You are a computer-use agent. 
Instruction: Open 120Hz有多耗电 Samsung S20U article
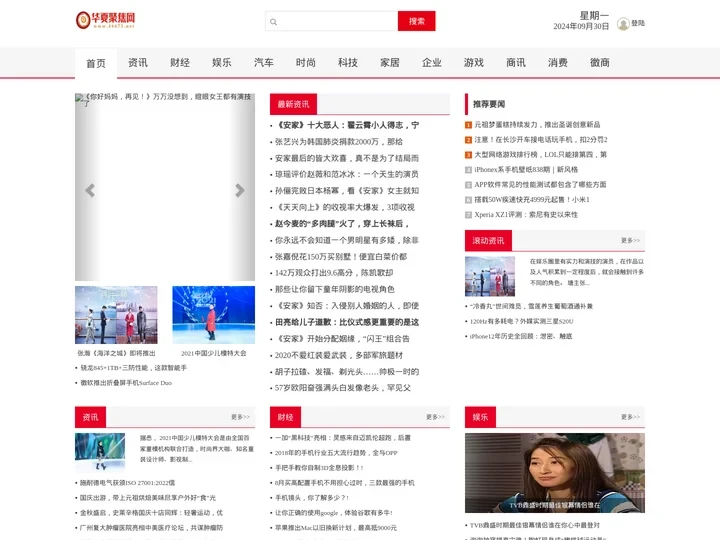pyautogui.click(x=522, y=321)
